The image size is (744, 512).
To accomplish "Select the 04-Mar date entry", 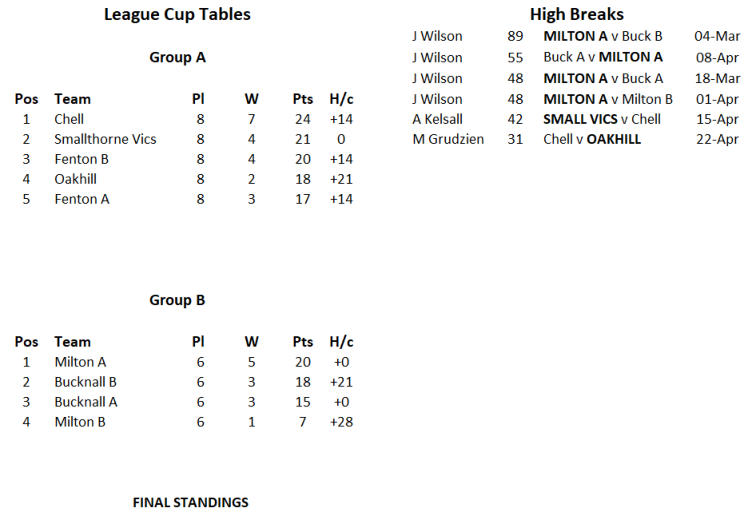I will [717, 36].
